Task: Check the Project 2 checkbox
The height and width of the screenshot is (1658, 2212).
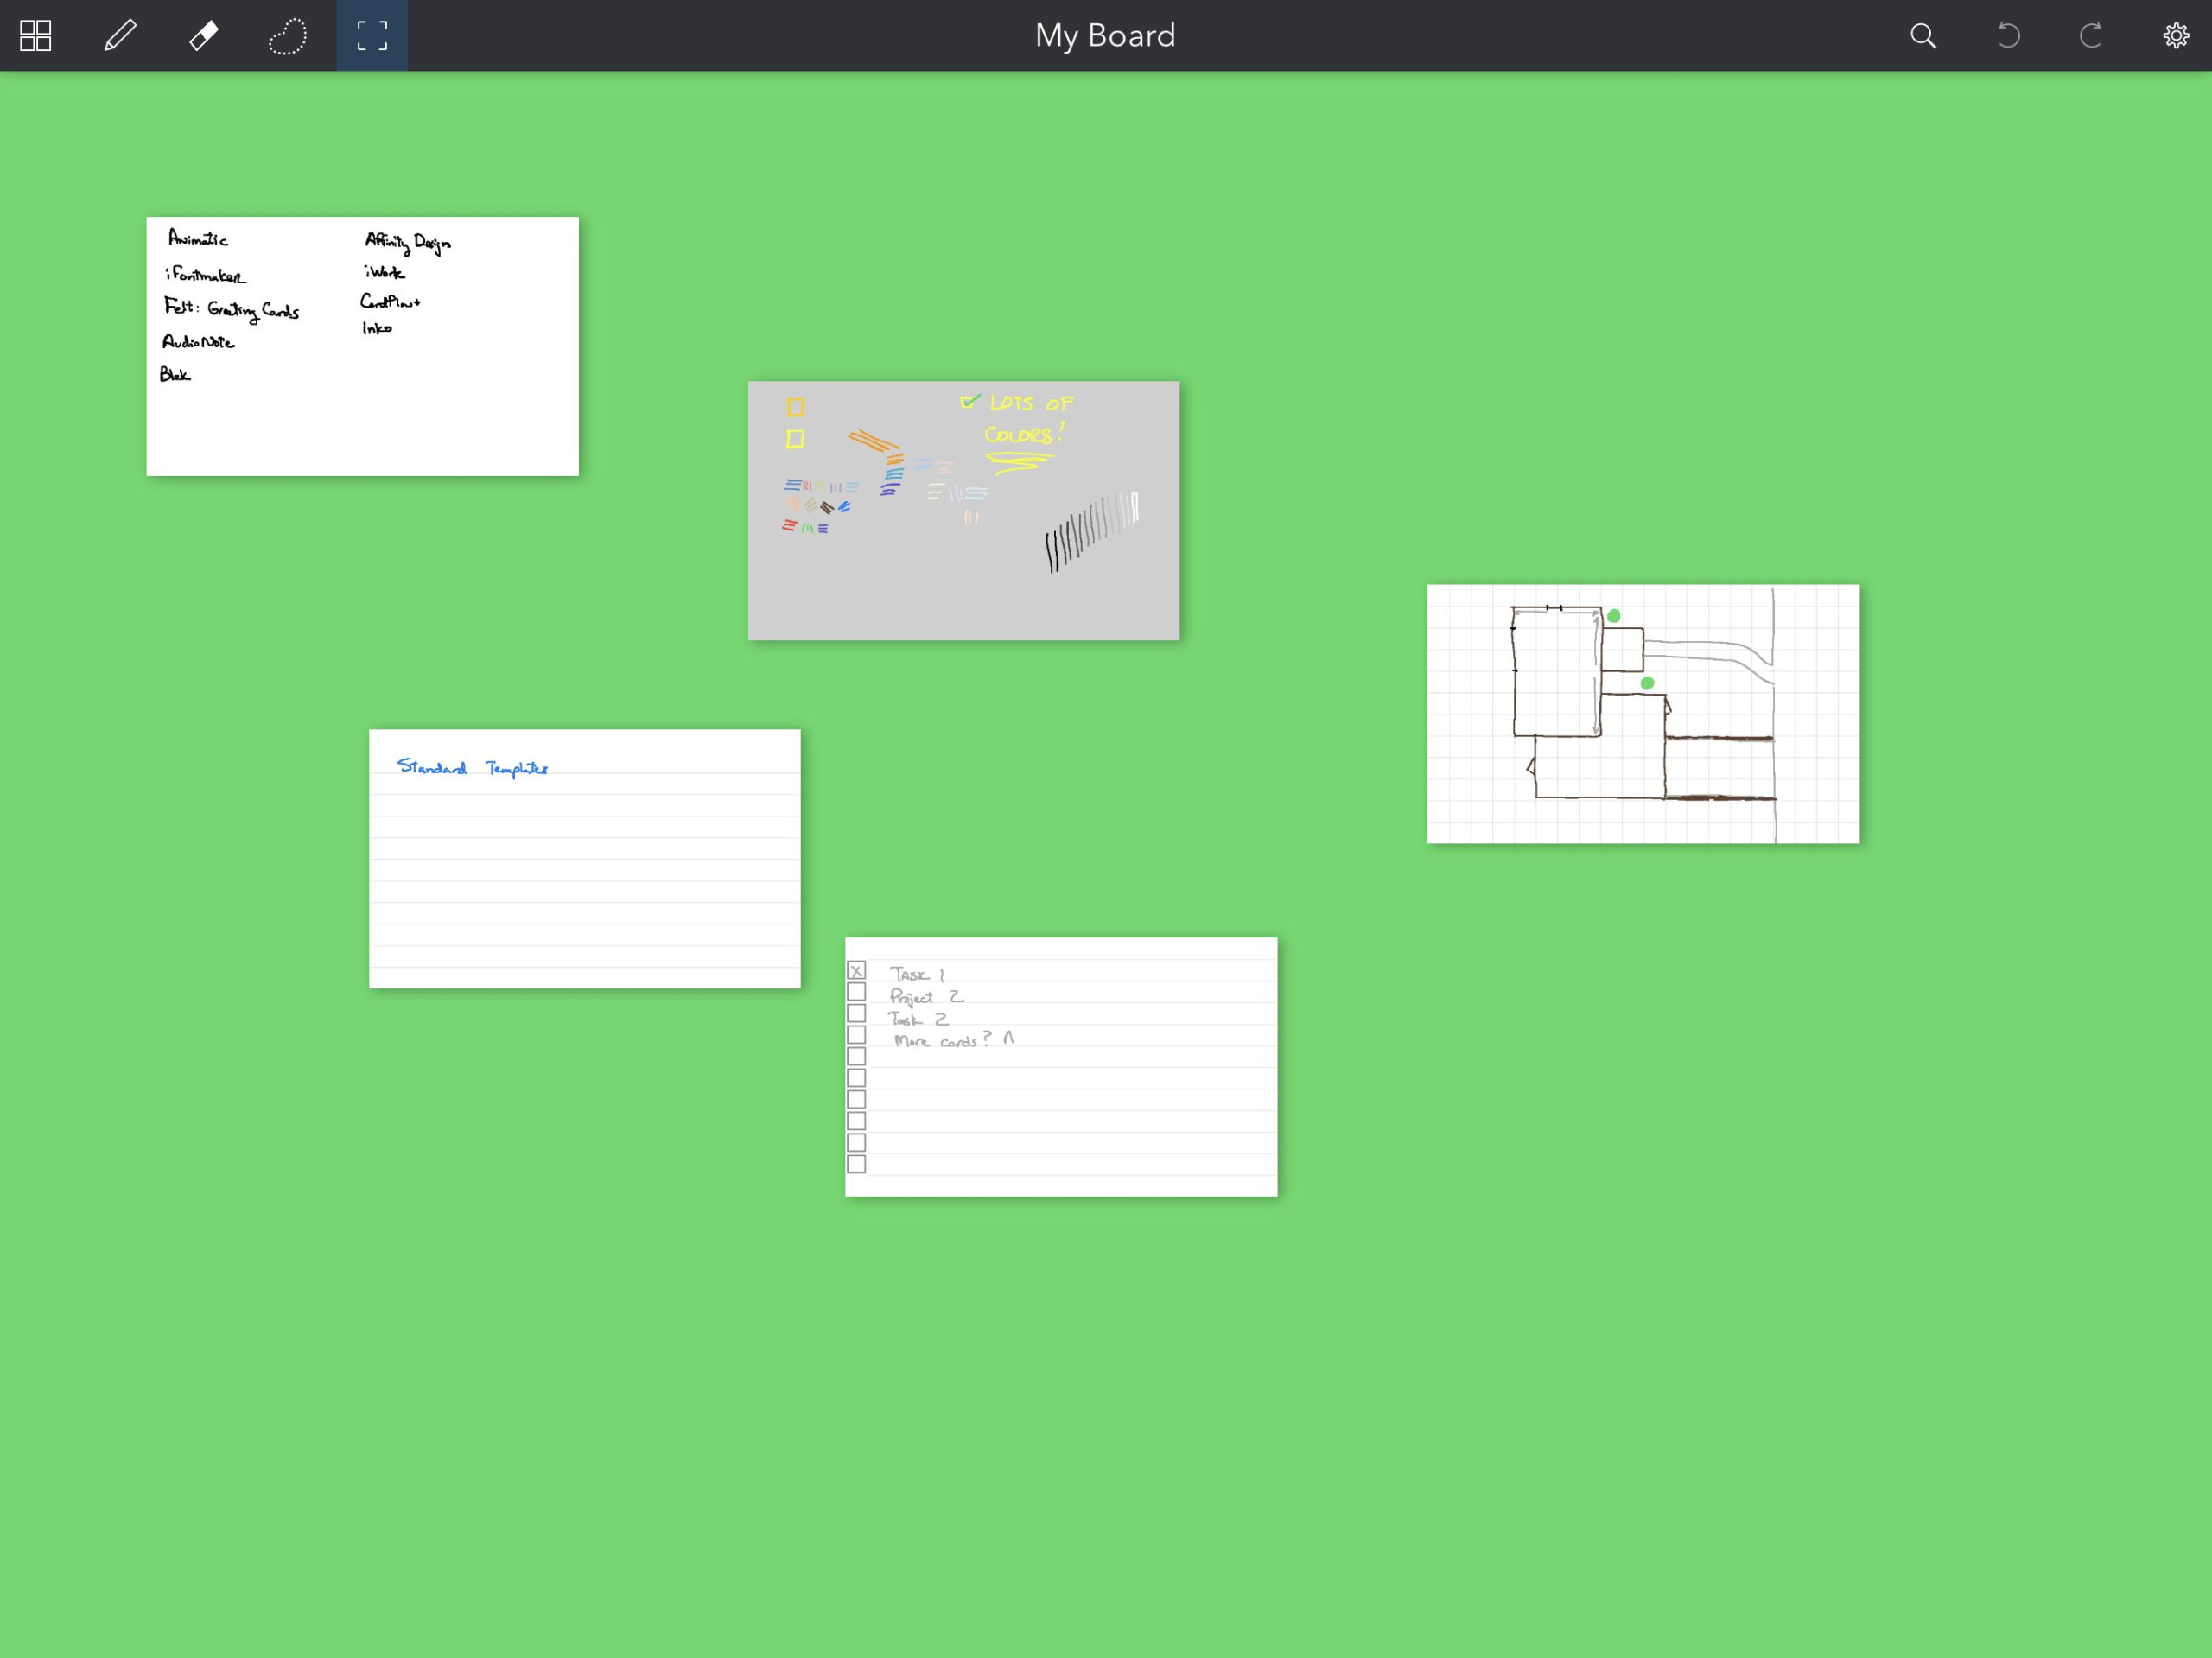Action: point(857,992)
